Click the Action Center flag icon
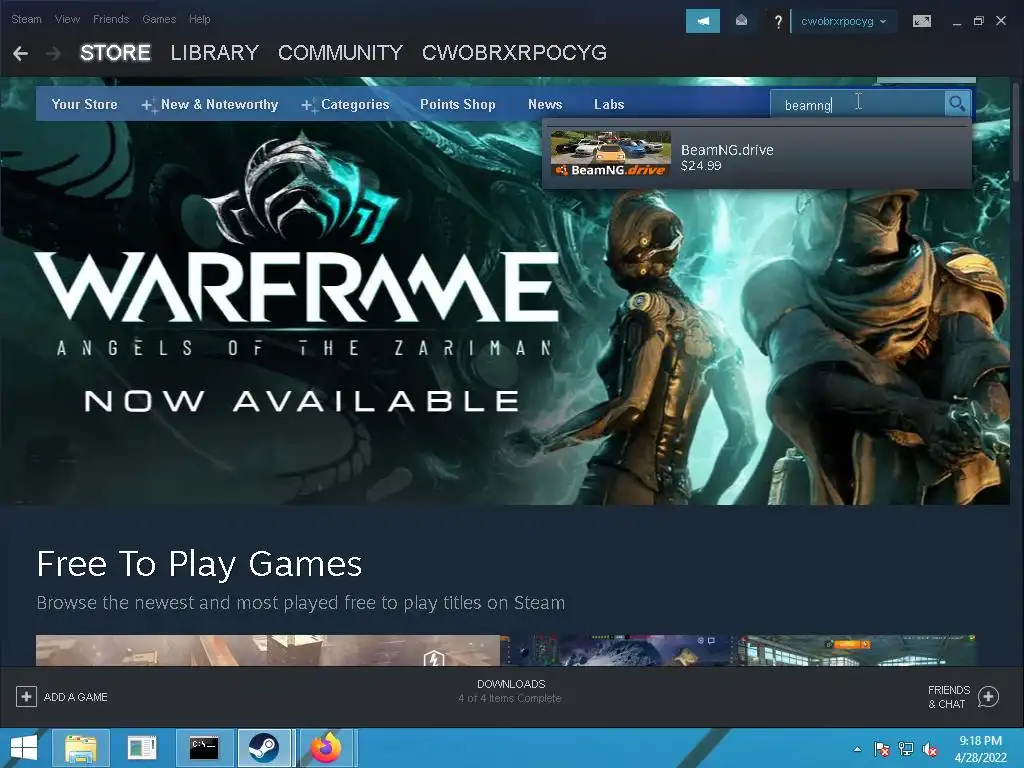1024x768 pixels. (881, 749)
